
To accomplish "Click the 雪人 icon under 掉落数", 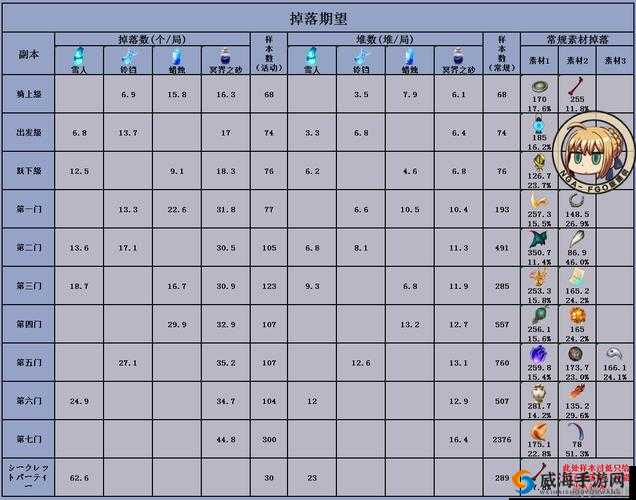I will pos(79,56).
